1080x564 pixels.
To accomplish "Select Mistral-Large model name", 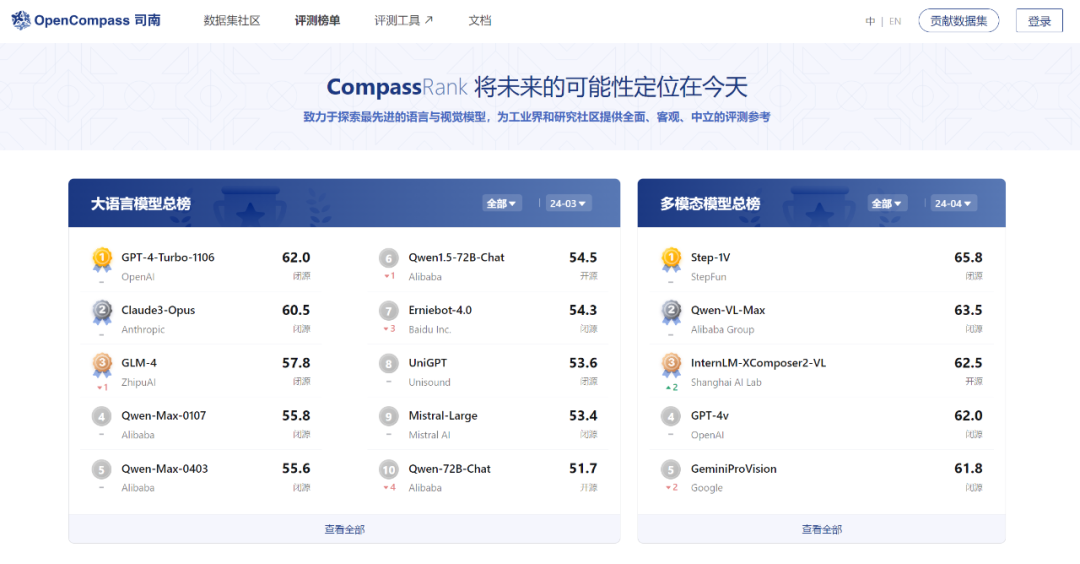I will [443, 416].
